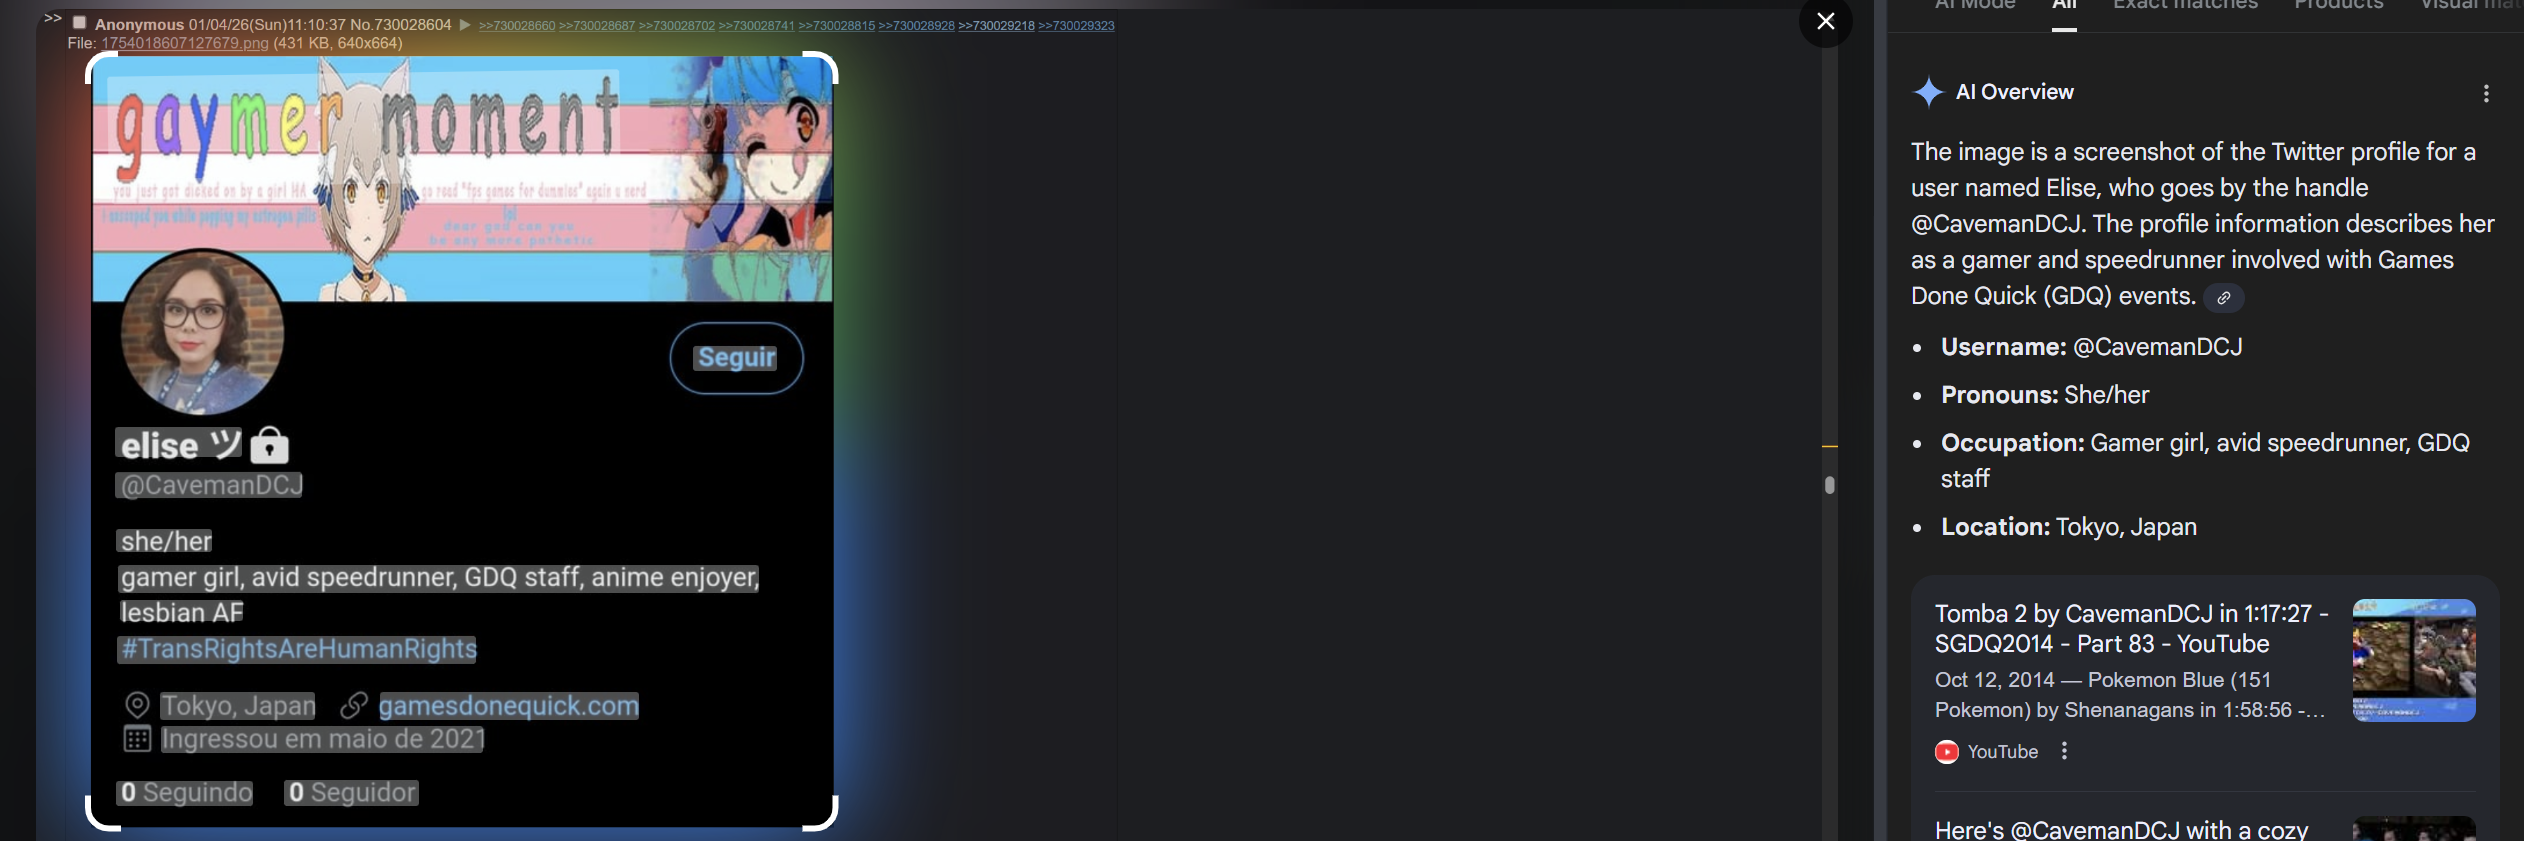Click the YouTube source logo icon
This screenshot has width=2524, height=841.
[1947, 752]
